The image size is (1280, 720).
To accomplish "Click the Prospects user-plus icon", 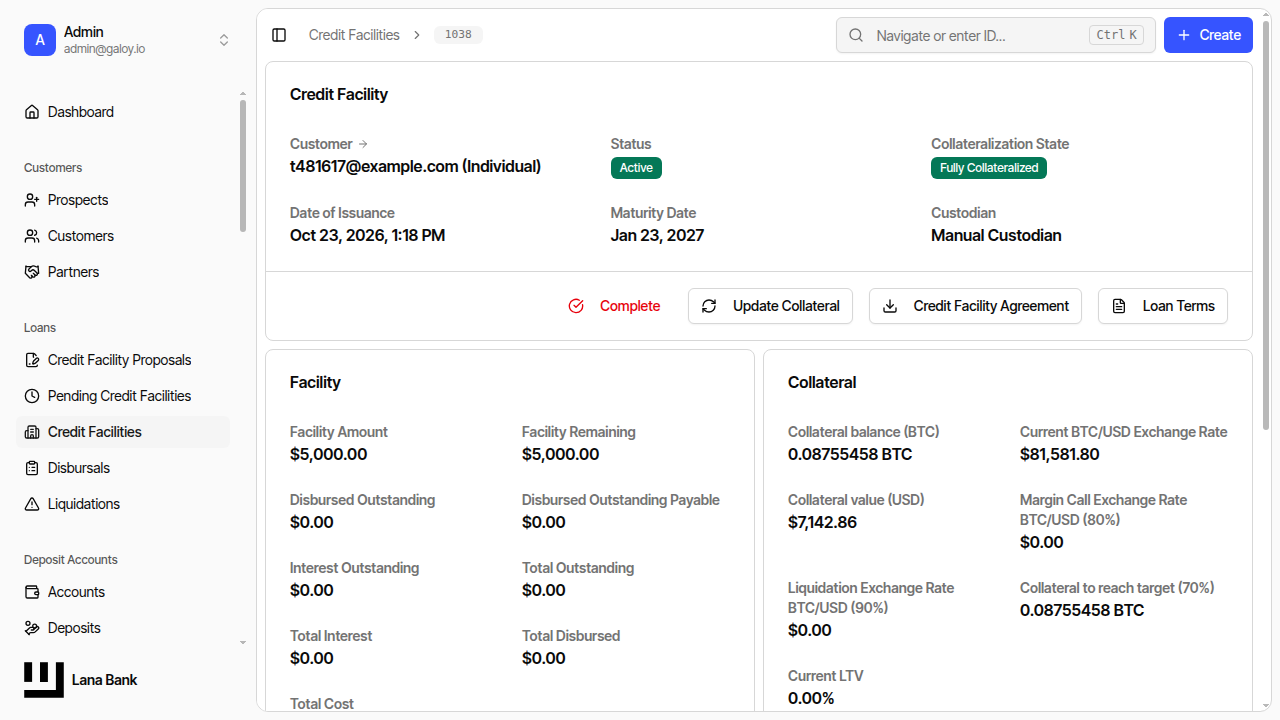I will coord(32,200).
